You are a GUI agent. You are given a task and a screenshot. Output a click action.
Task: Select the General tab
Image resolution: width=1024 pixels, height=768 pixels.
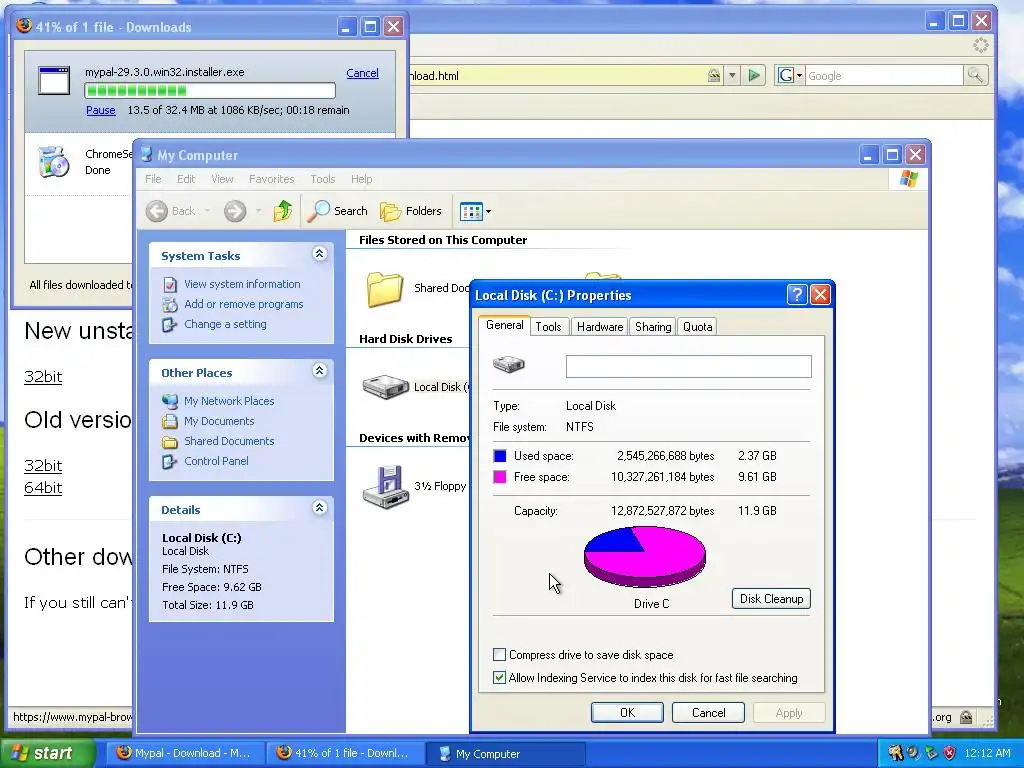point(504,325)
